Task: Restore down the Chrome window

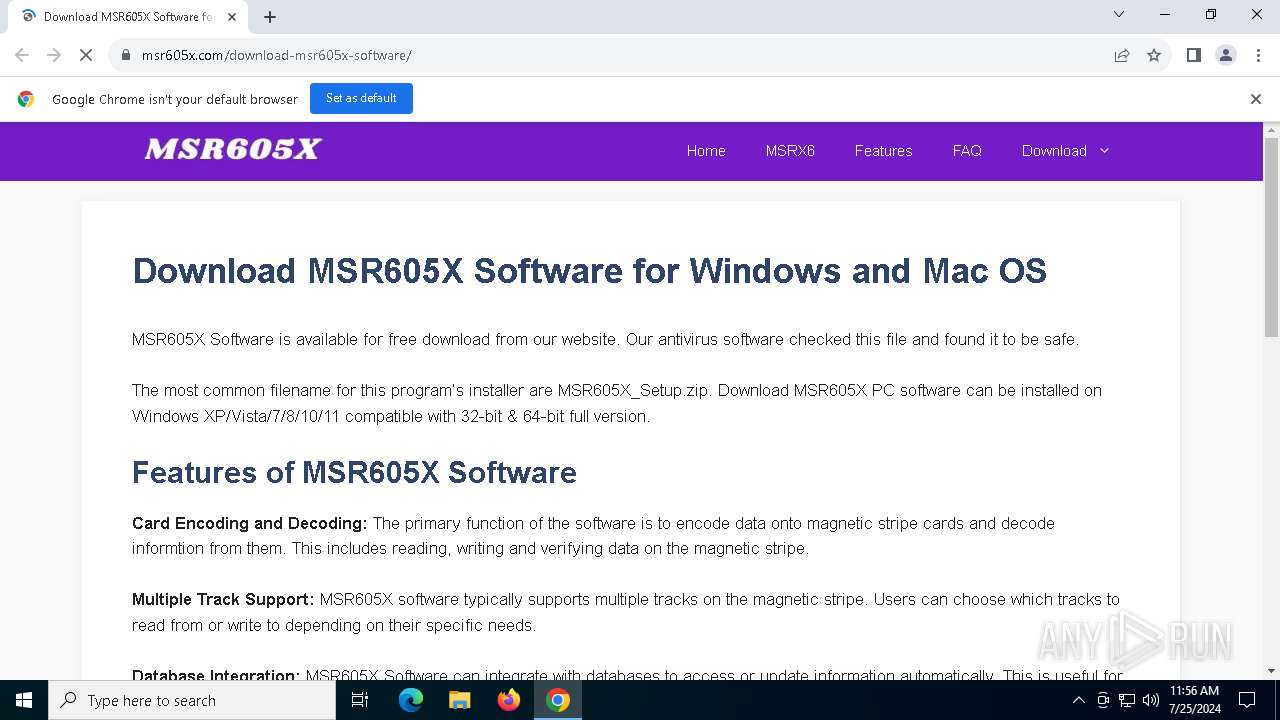Action: point(1211,14)
